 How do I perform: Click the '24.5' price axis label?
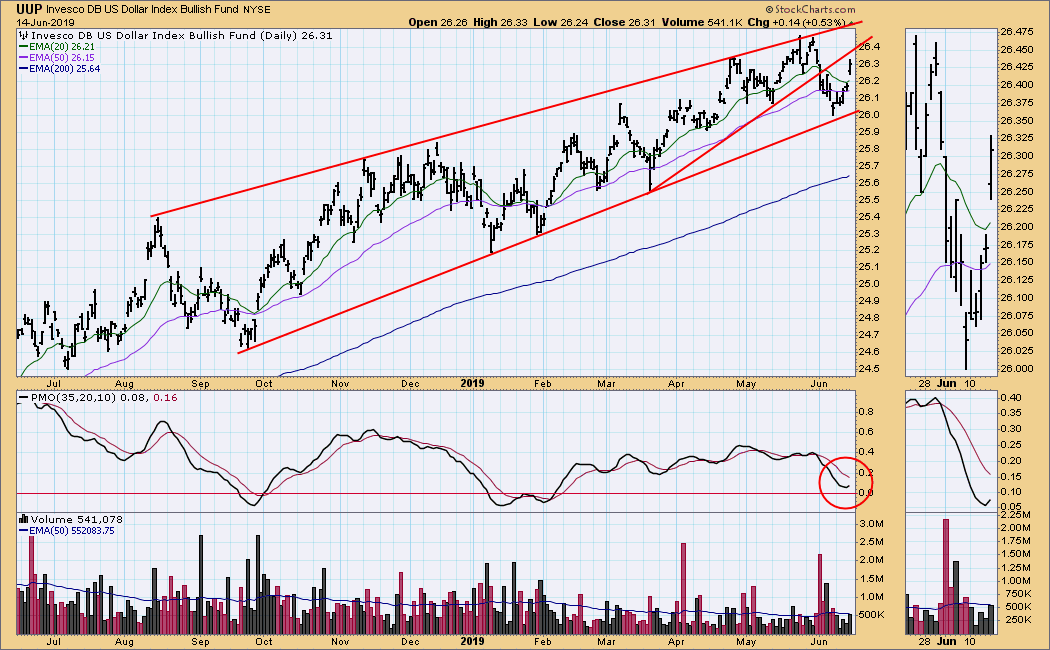pos(869,369)
